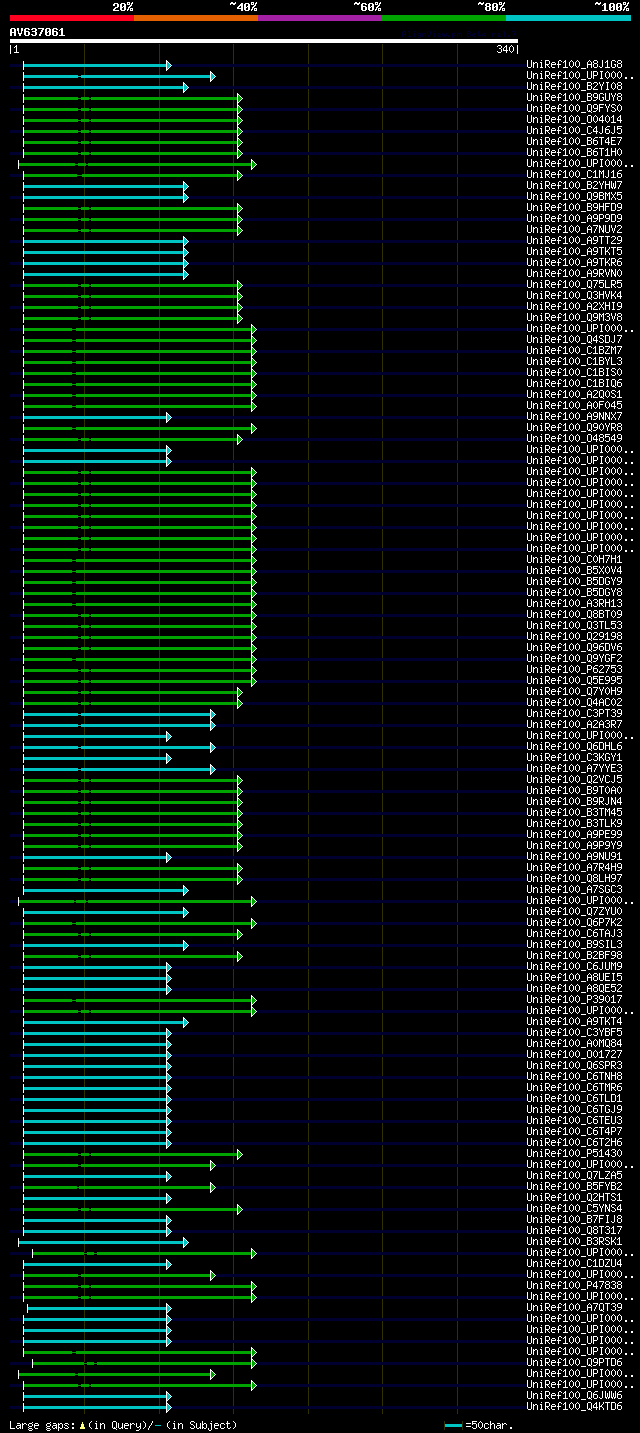Screen dimensions: 640x1433
Task: Click label UniRef100_C6JUM9
Action: pyautogui.click(x=574, y=967)
